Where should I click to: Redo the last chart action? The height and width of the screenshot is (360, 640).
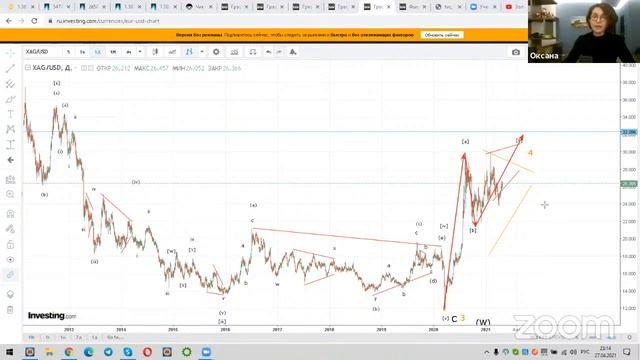279,52
